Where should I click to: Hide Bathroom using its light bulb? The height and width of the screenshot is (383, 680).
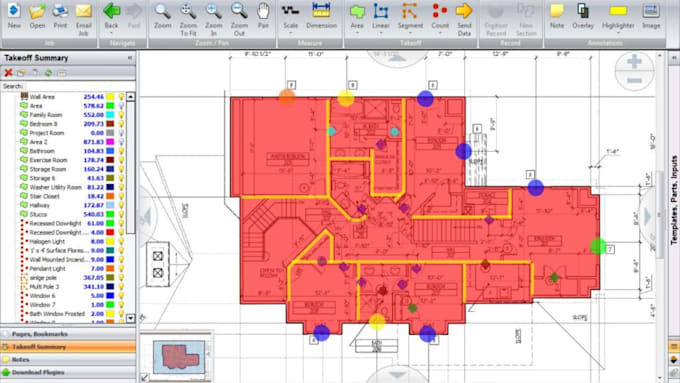[x=121, y=151]
